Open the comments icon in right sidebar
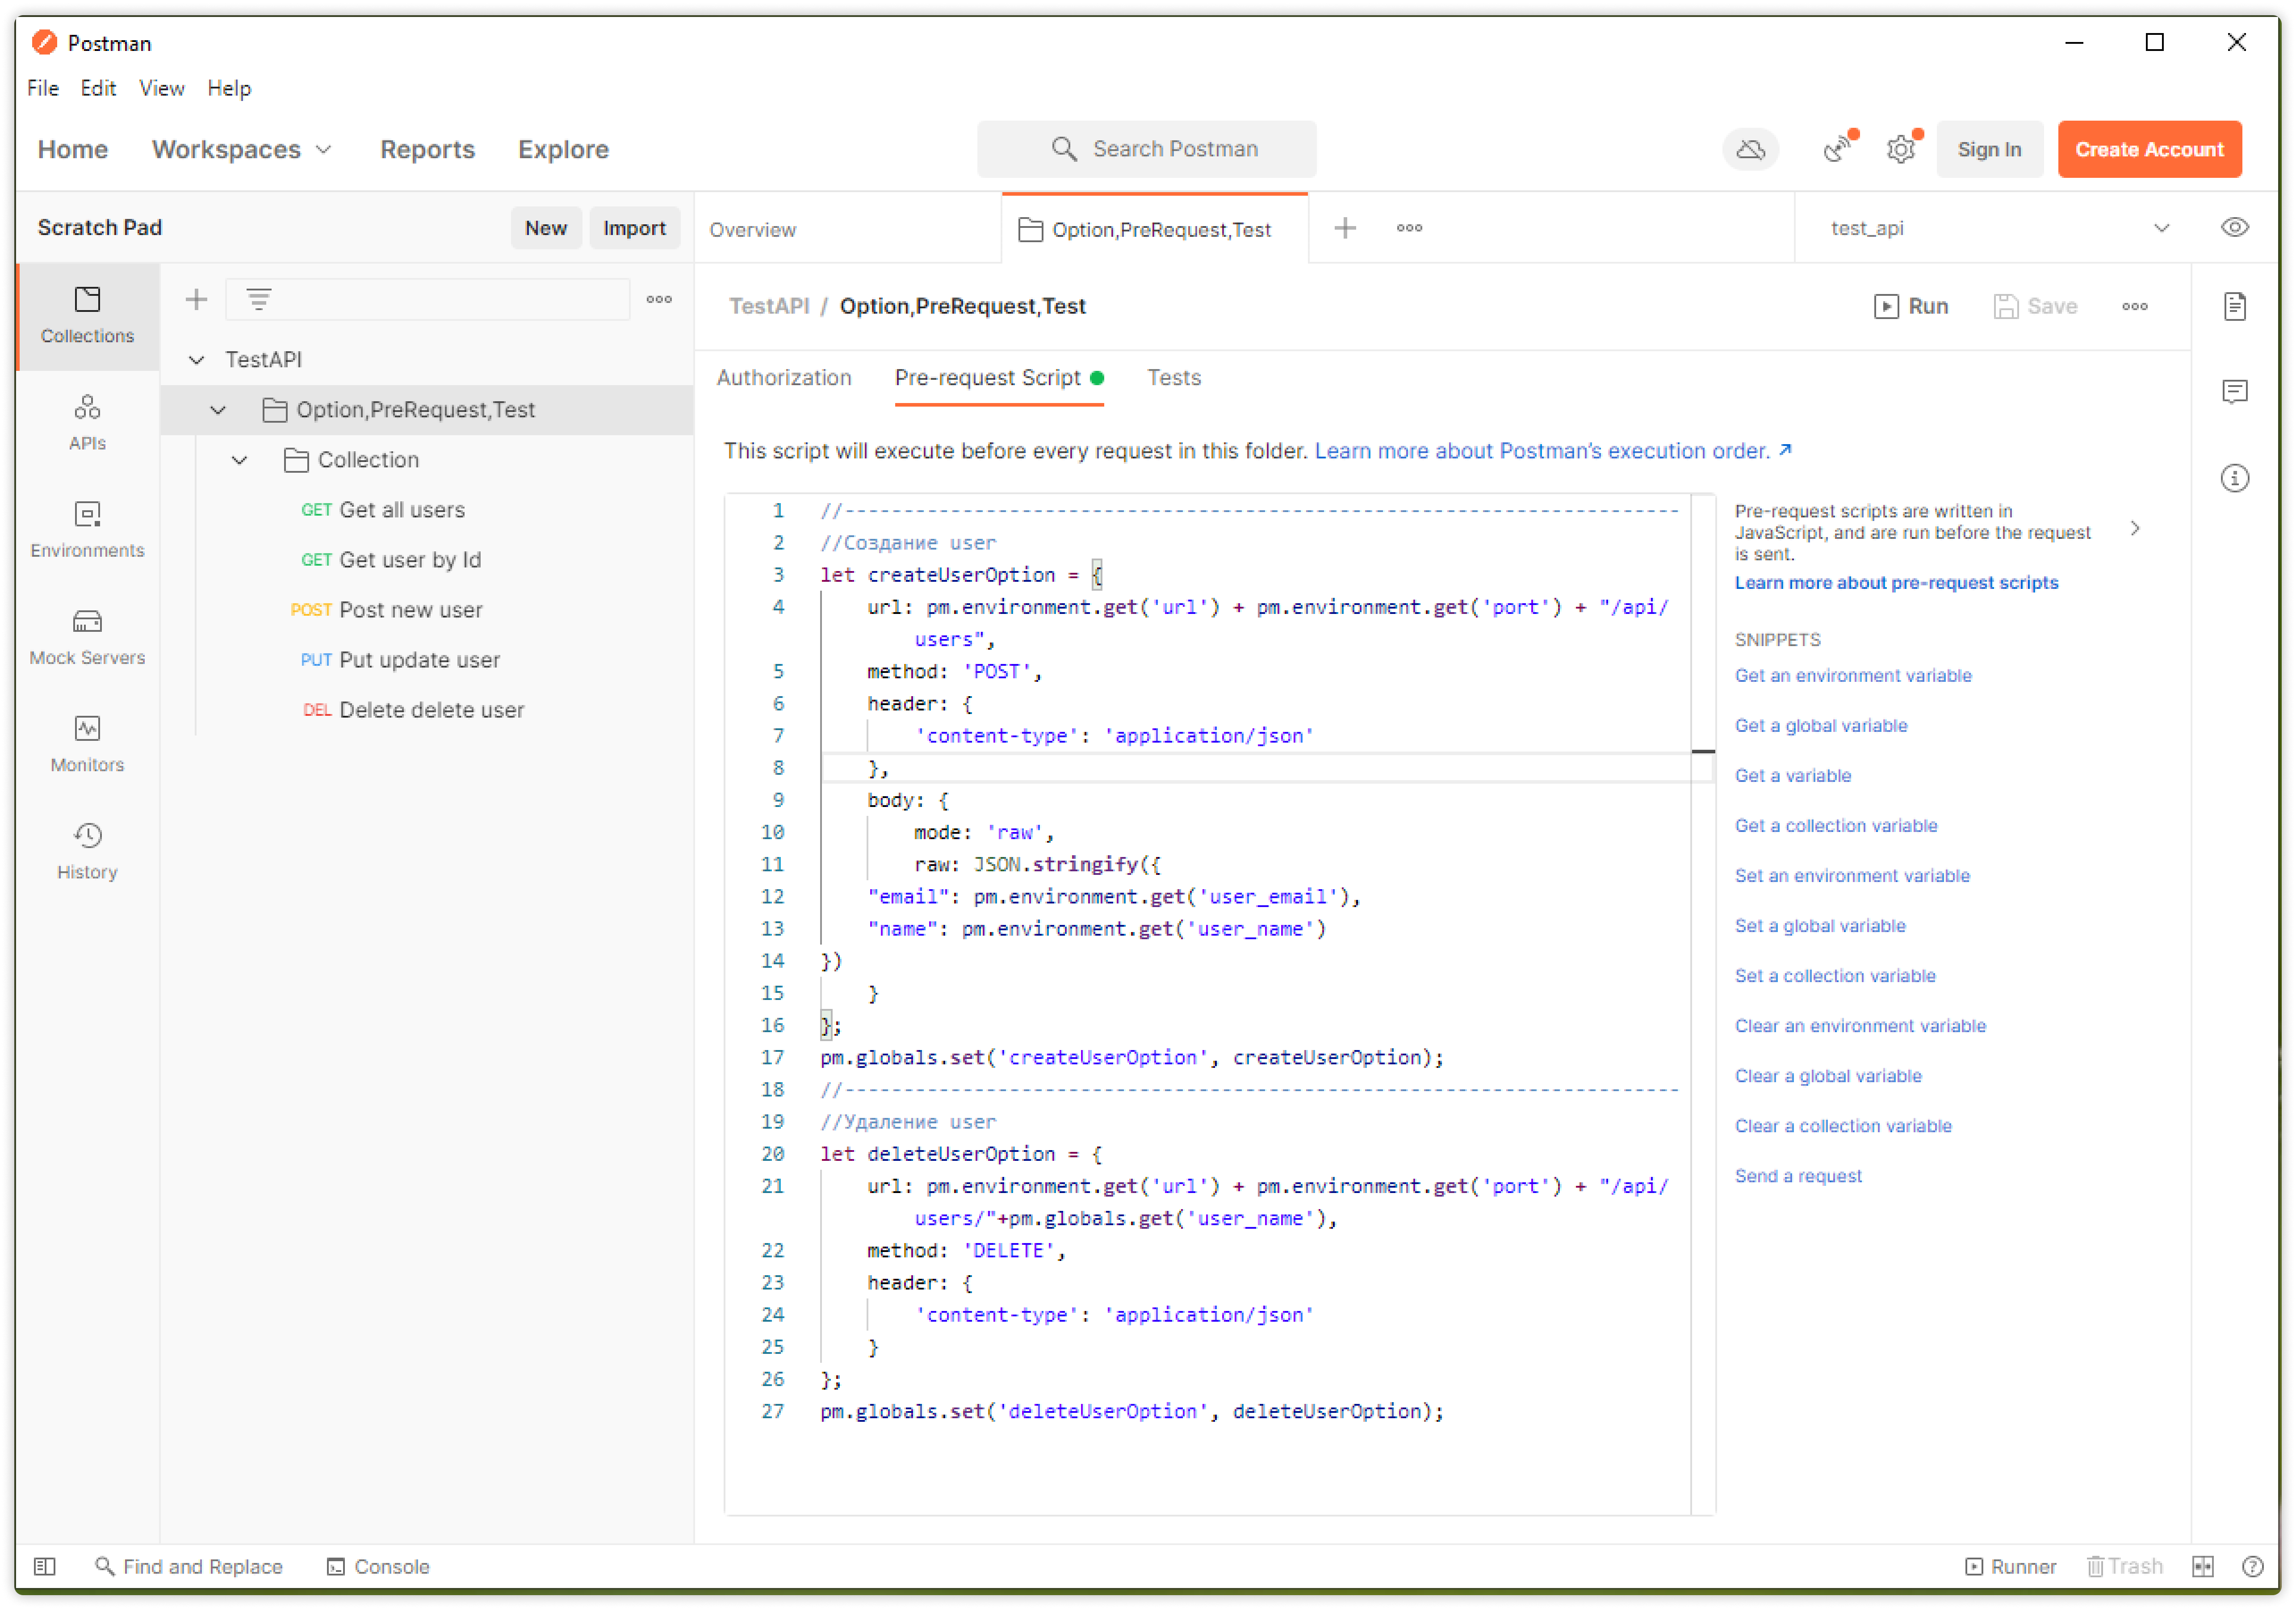 click(x=2234, y=391)
